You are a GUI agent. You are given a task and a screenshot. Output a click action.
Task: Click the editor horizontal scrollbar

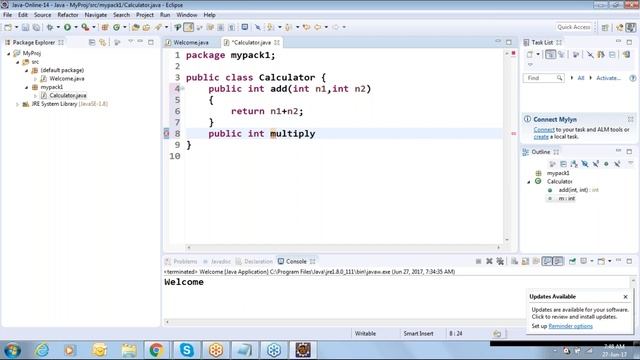343,247
